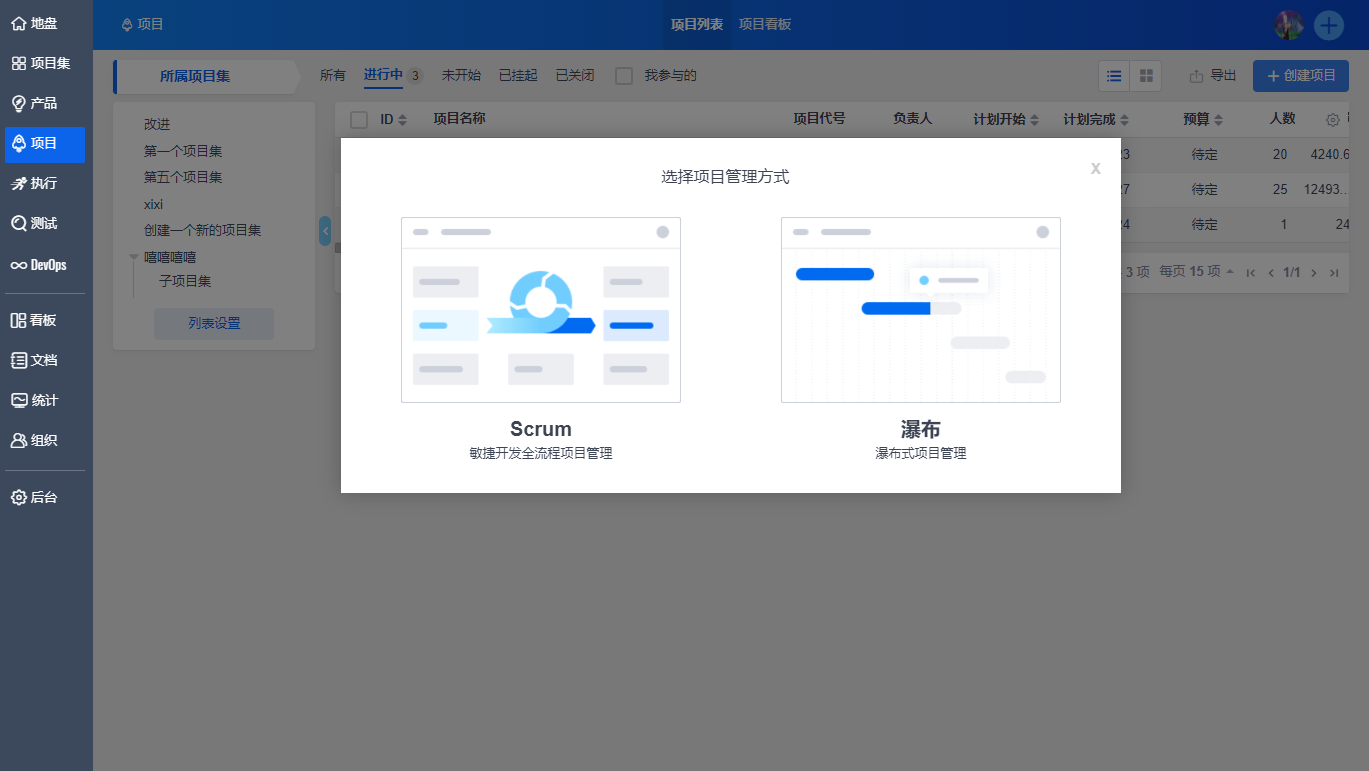Choose the Scrum management method thumbnail
The height and width of the screenshot is (771, 1369).
tap(541, 310)
